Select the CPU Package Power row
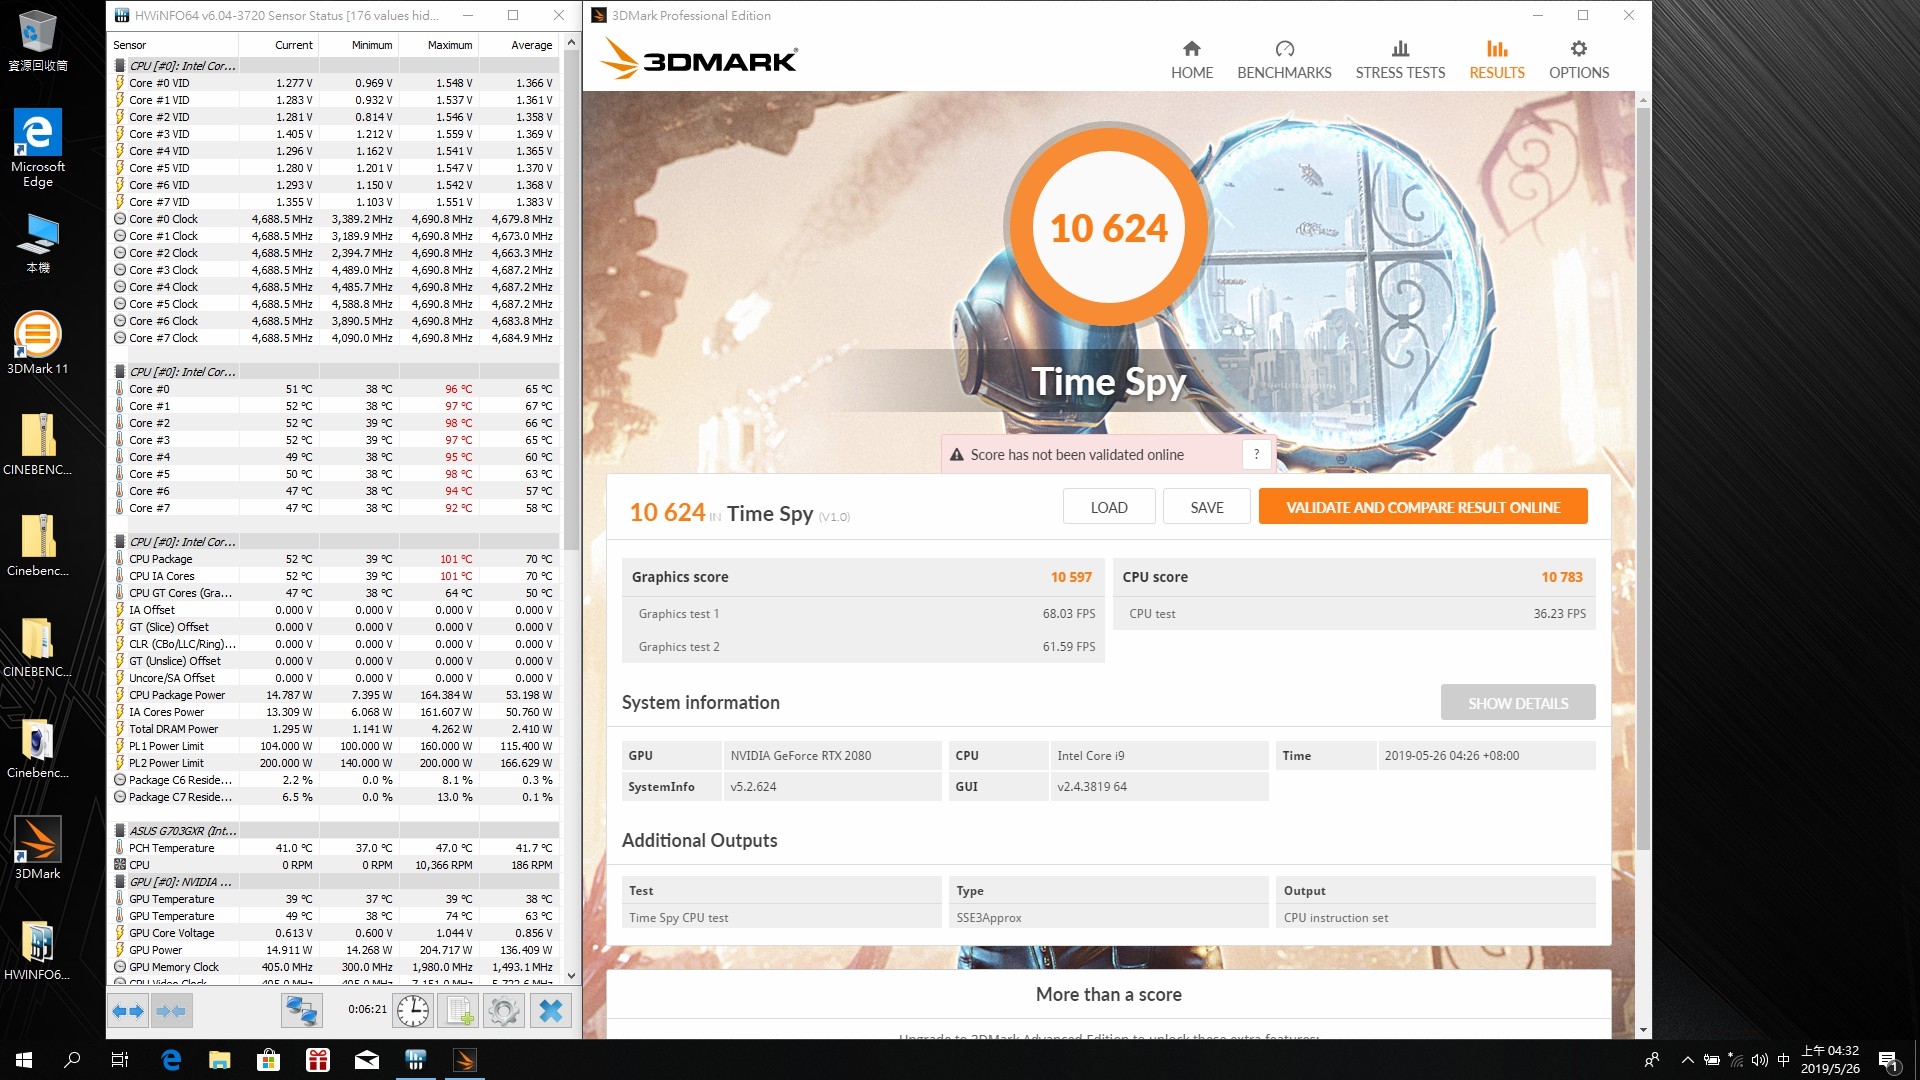 335,695
